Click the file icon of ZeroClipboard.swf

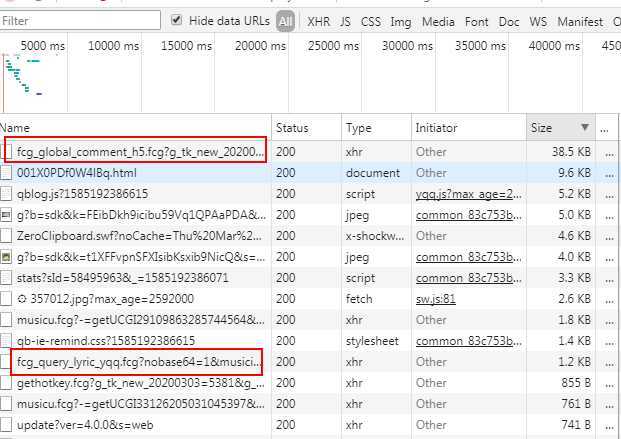coord(6,236)
